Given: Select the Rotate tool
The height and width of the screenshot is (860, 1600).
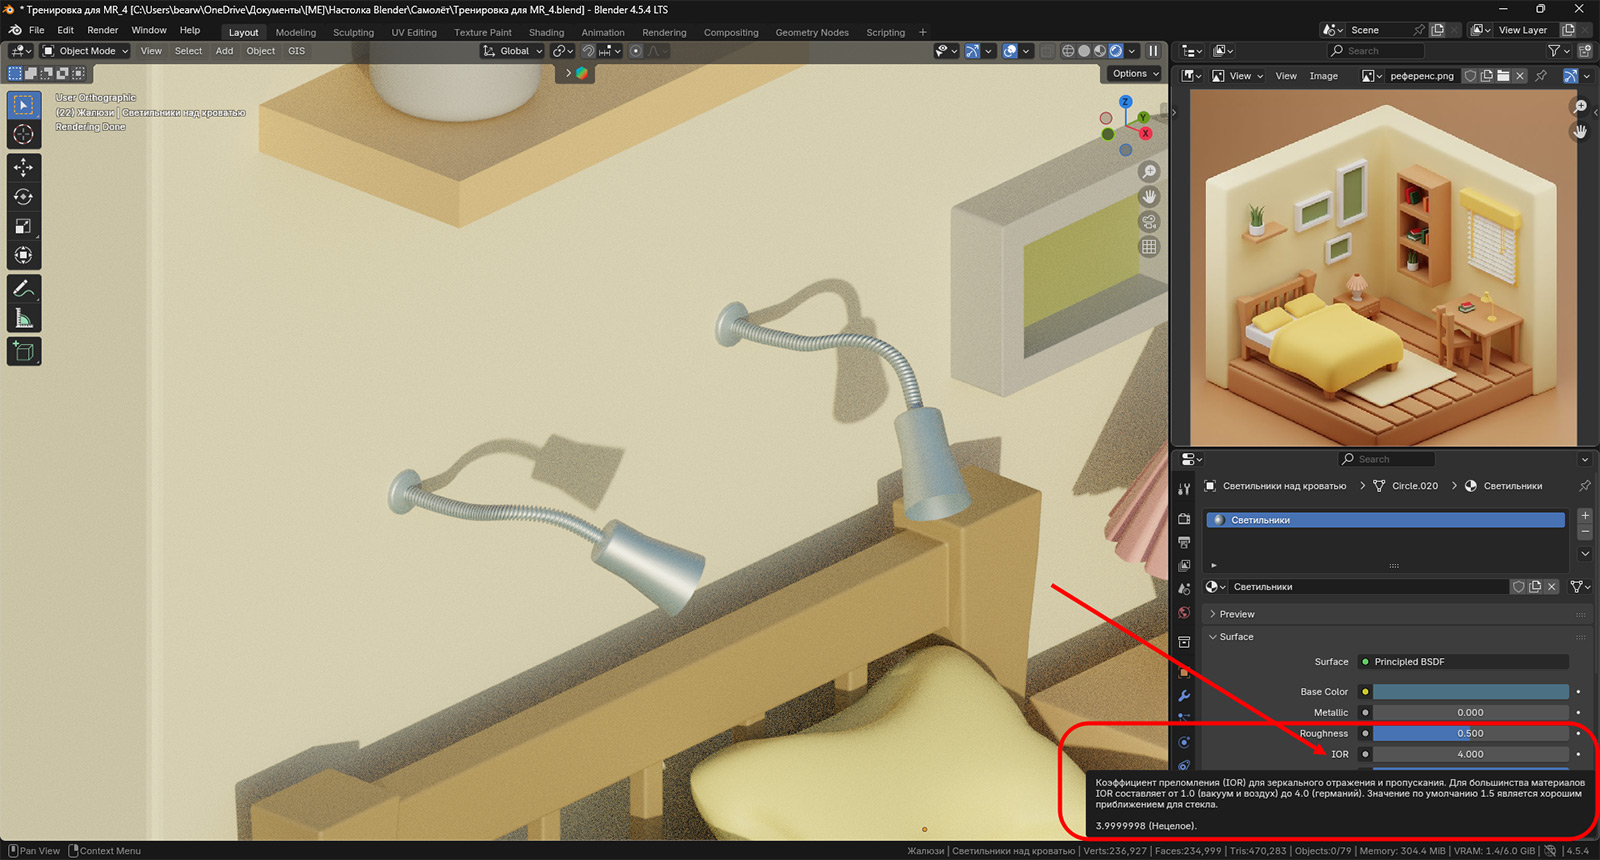Looking at the screenshot, I should 23,197.
